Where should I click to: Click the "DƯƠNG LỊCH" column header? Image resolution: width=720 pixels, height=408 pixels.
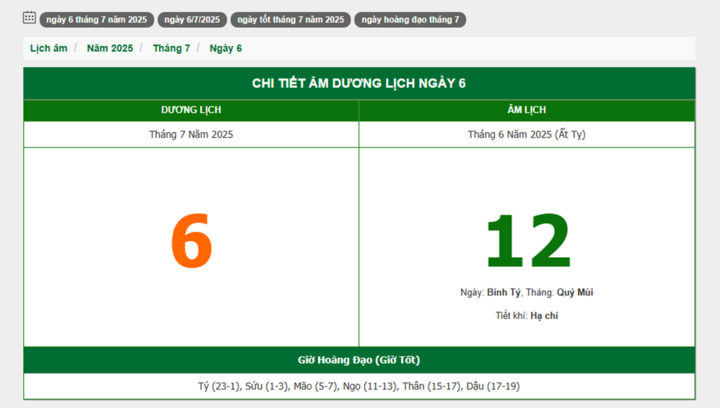pos(191,110)
